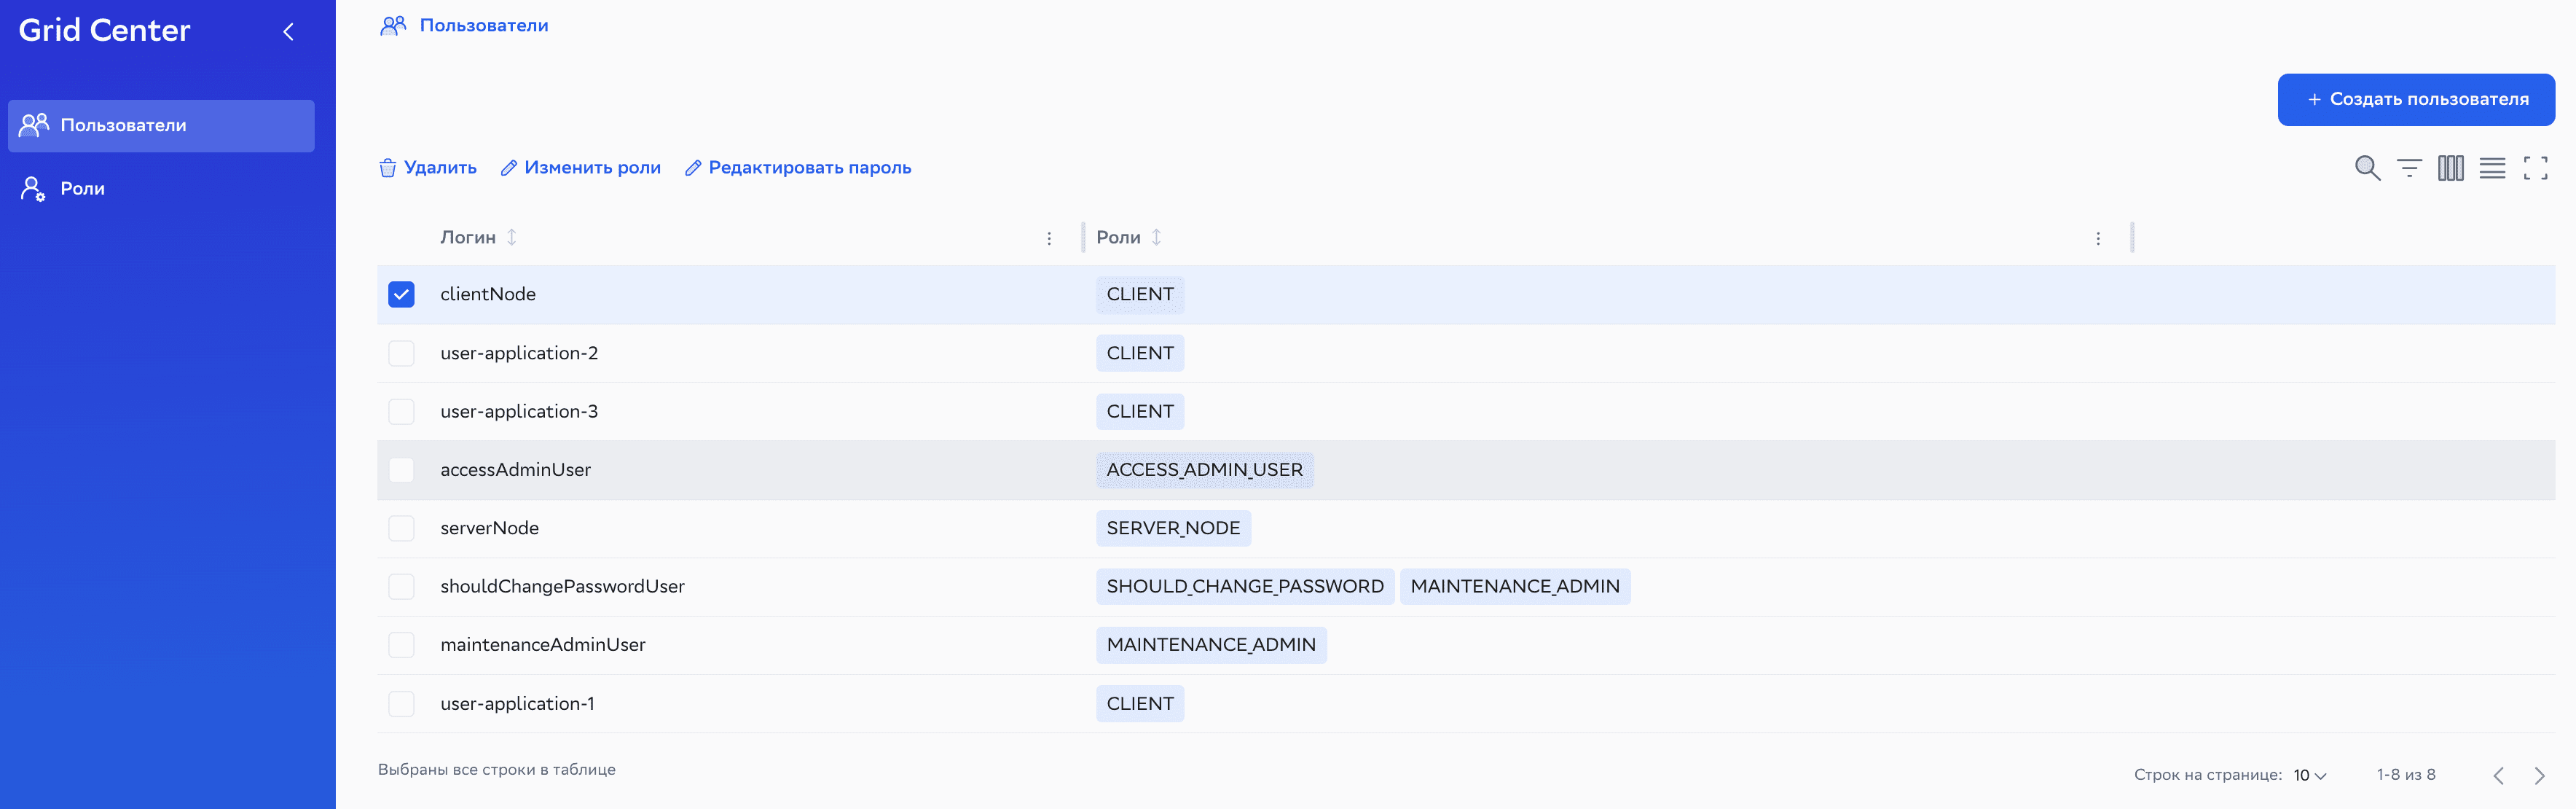
Task: Sort table by Логин column
Action: tap(511, 237)
